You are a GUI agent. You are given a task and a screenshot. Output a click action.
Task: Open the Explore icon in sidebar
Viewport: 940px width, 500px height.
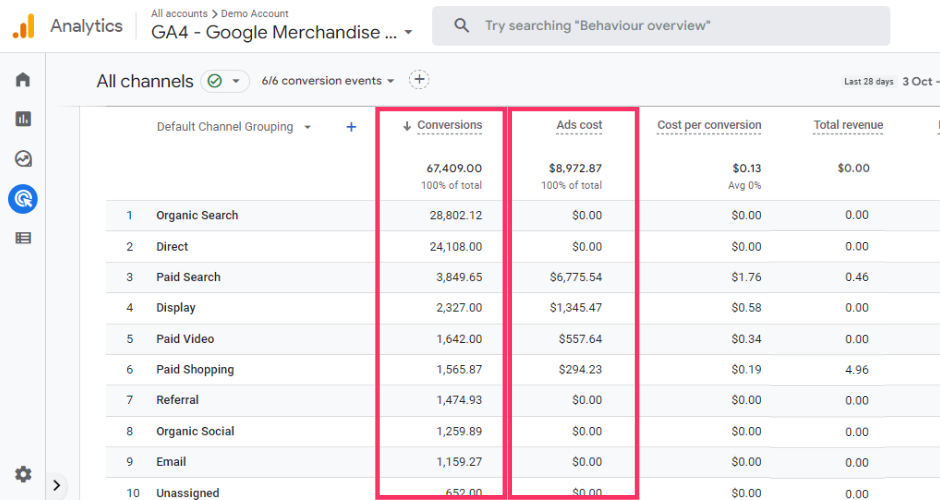23,159
